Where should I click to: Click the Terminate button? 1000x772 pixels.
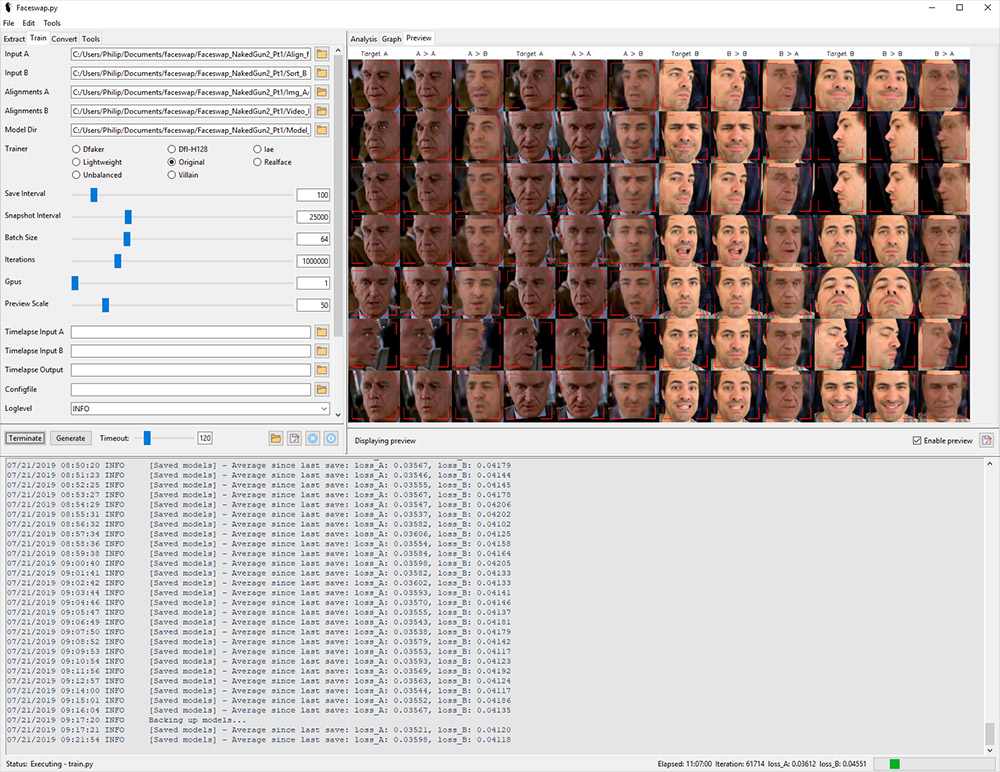pyautogui.click(x=25, y=438)
